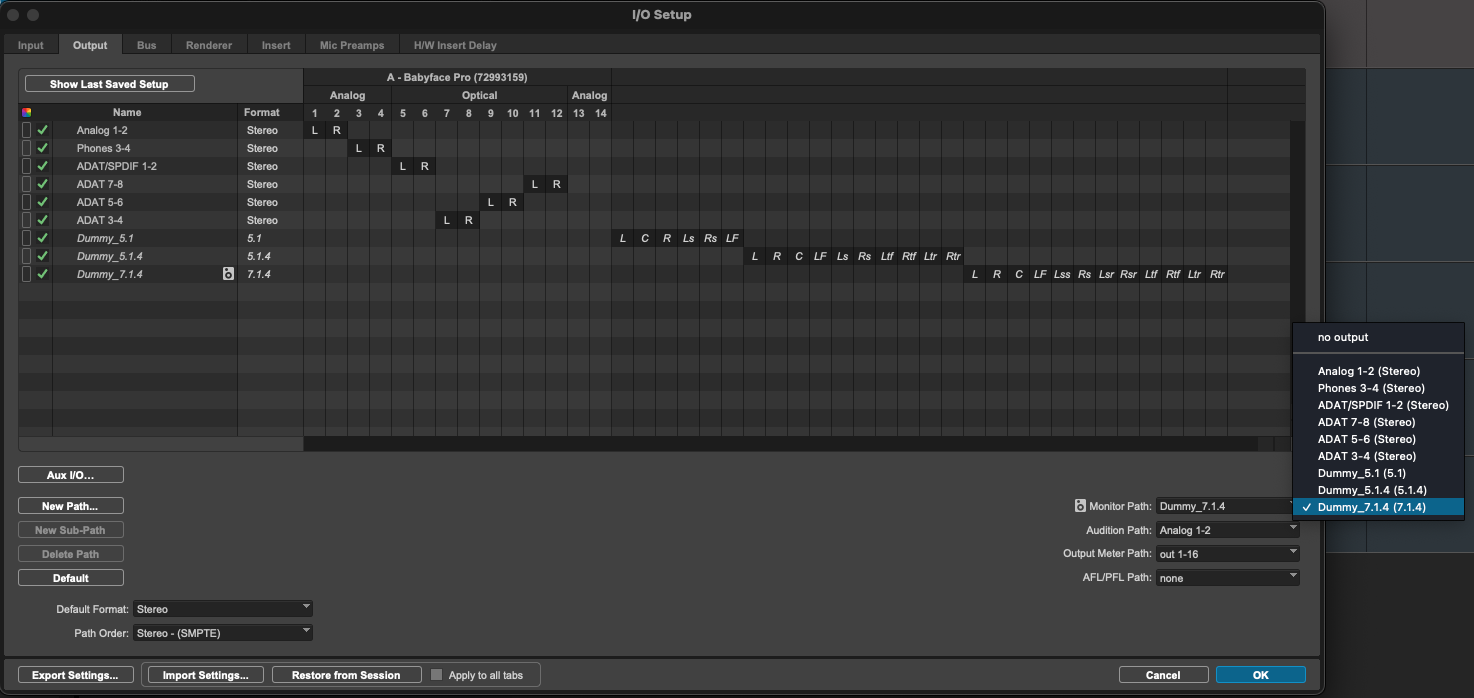The height and width of the screenshot is (698, 1474).
Task: Click the 'Name' column header
Action: [127, 112]
